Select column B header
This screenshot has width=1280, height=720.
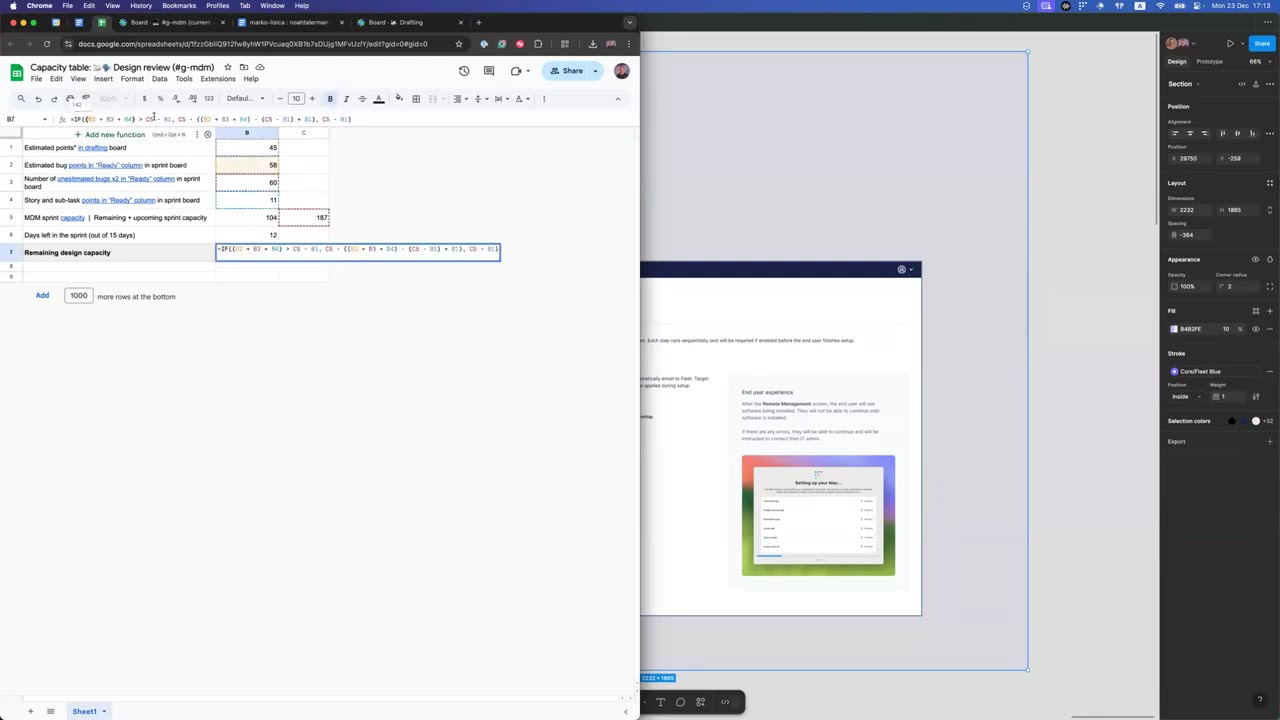247,133
